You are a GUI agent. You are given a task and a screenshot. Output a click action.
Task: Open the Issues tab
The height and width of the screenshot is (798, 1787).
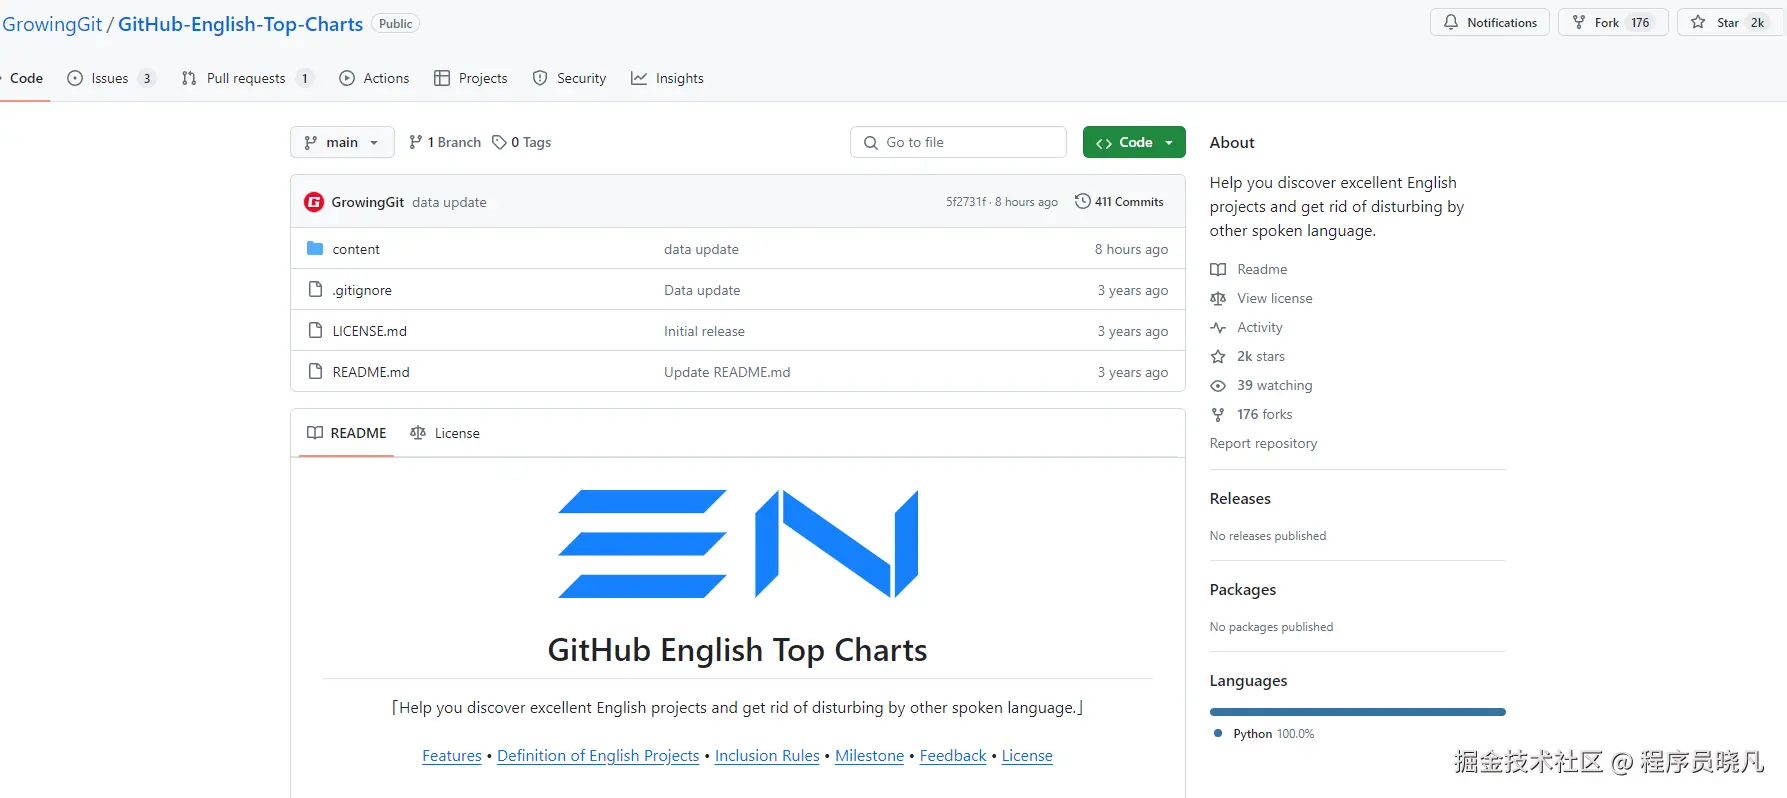[x=110, y=78]
